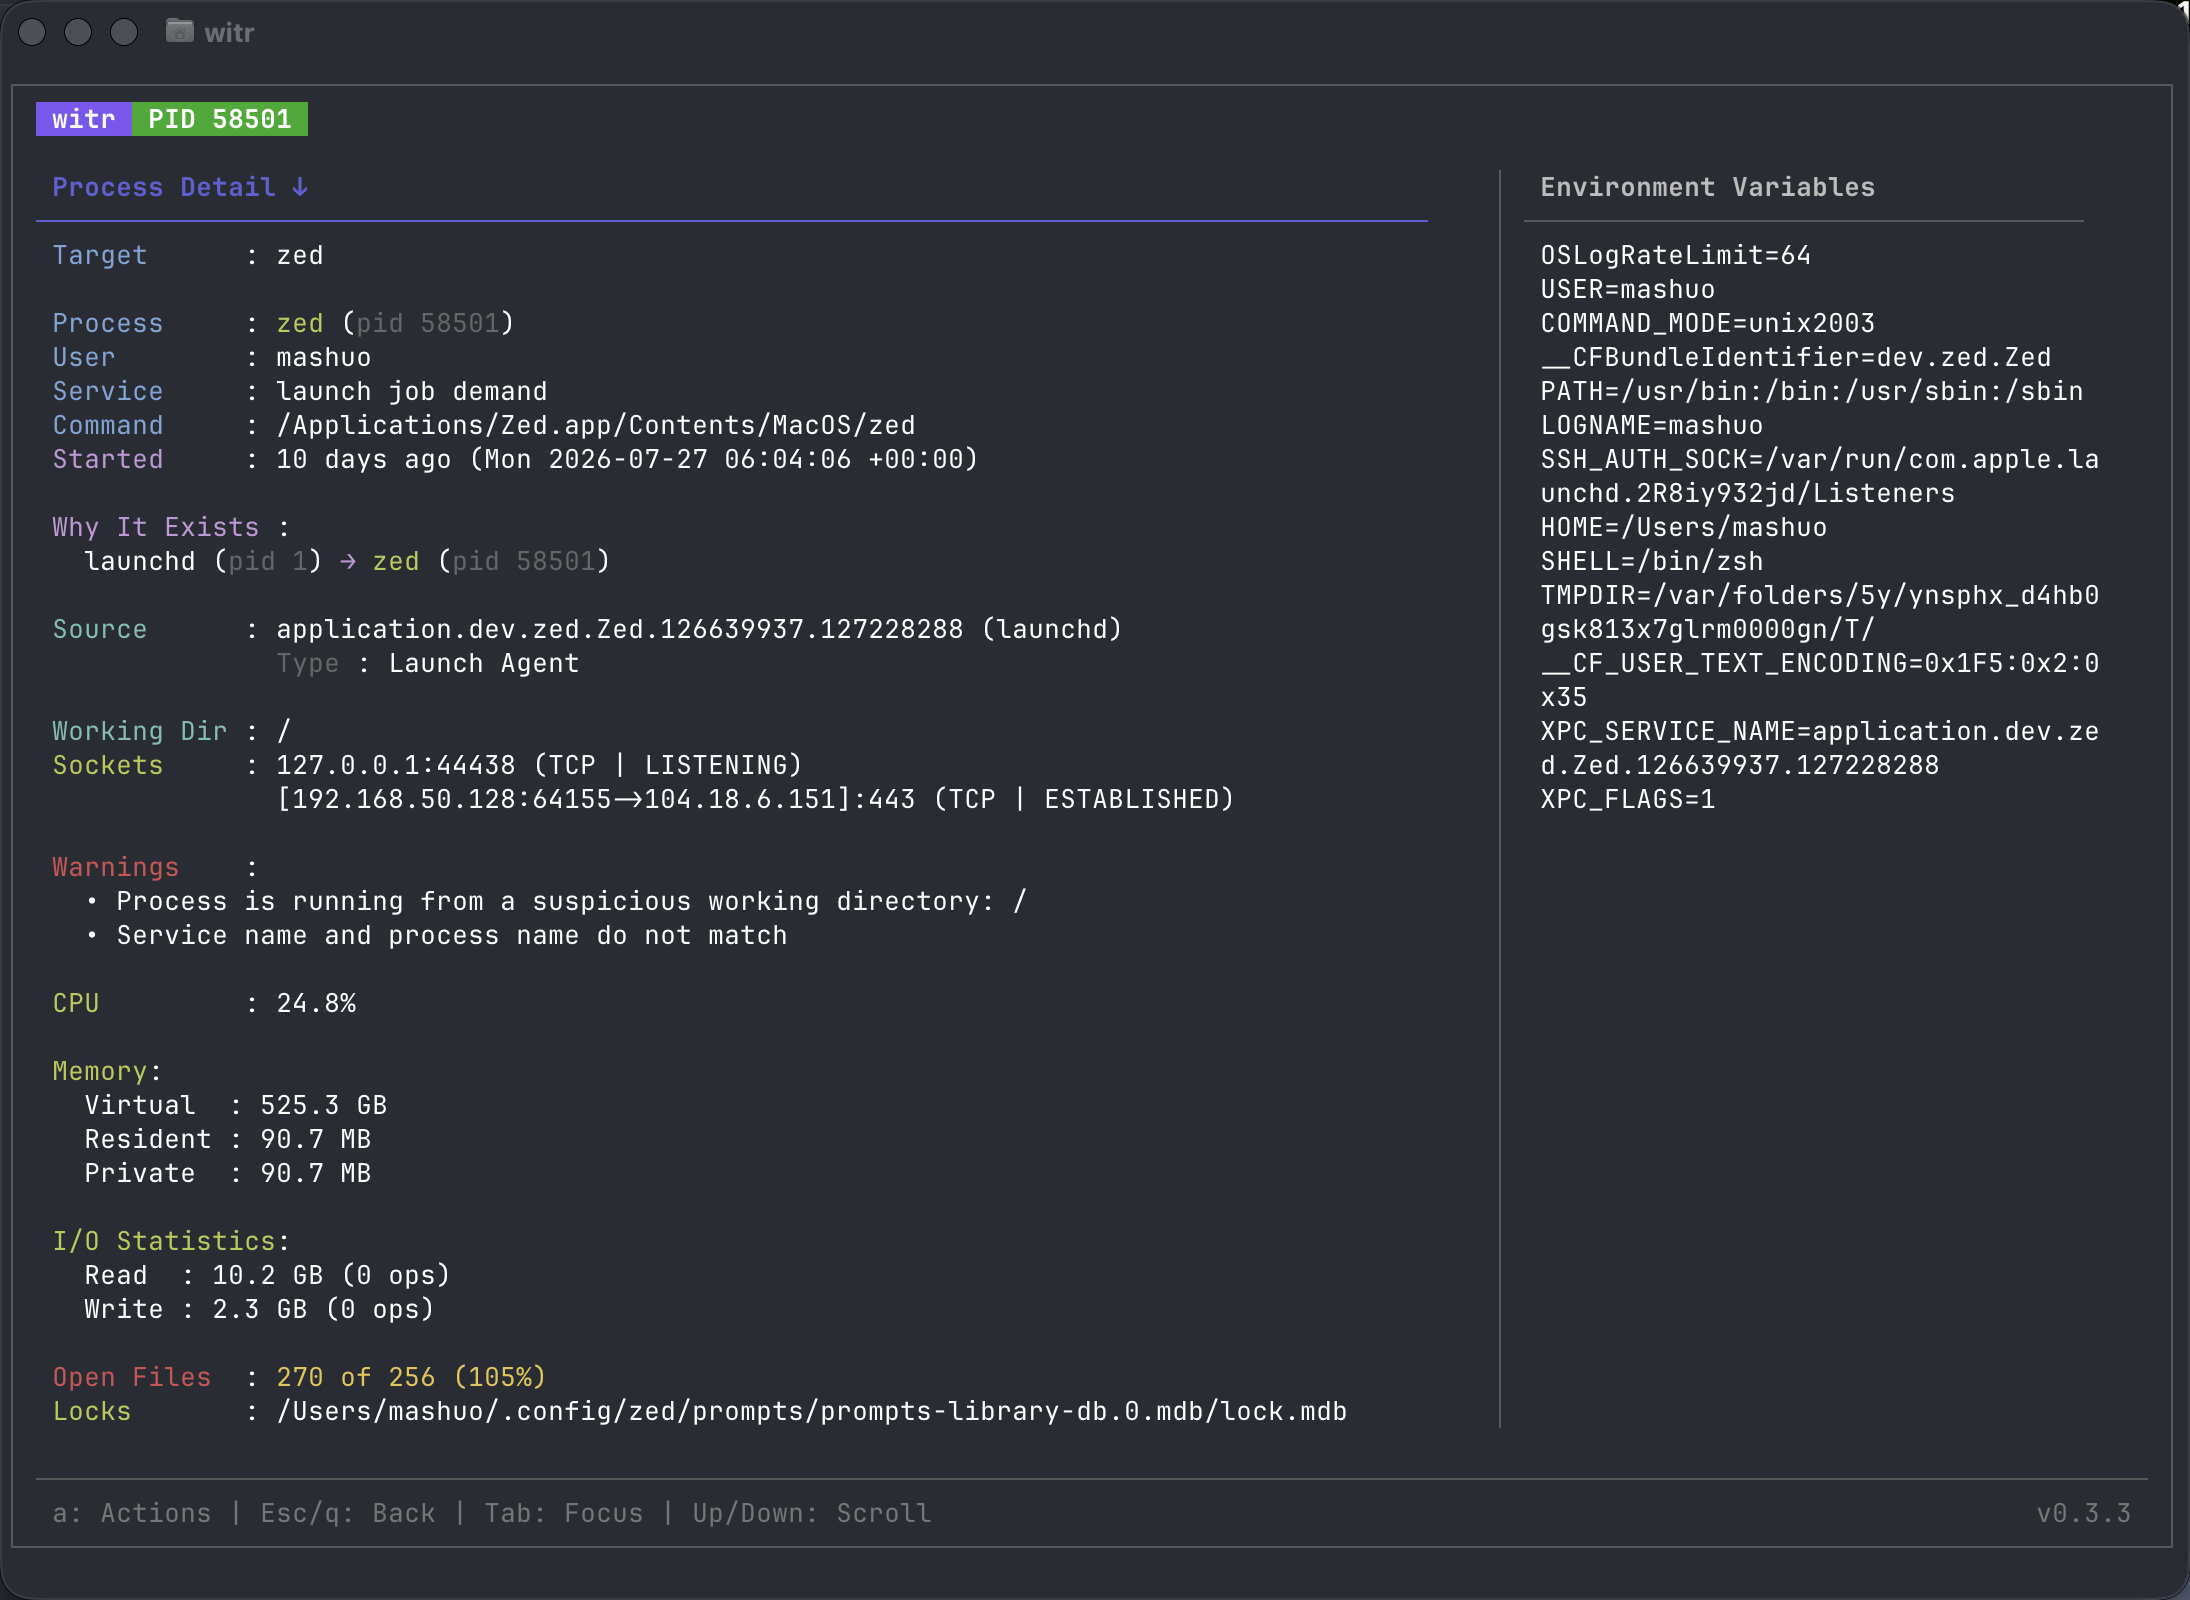Click the Write I/O value 2.3 GB
Screen dimensions: 2190x1600
pos(260,1309)
